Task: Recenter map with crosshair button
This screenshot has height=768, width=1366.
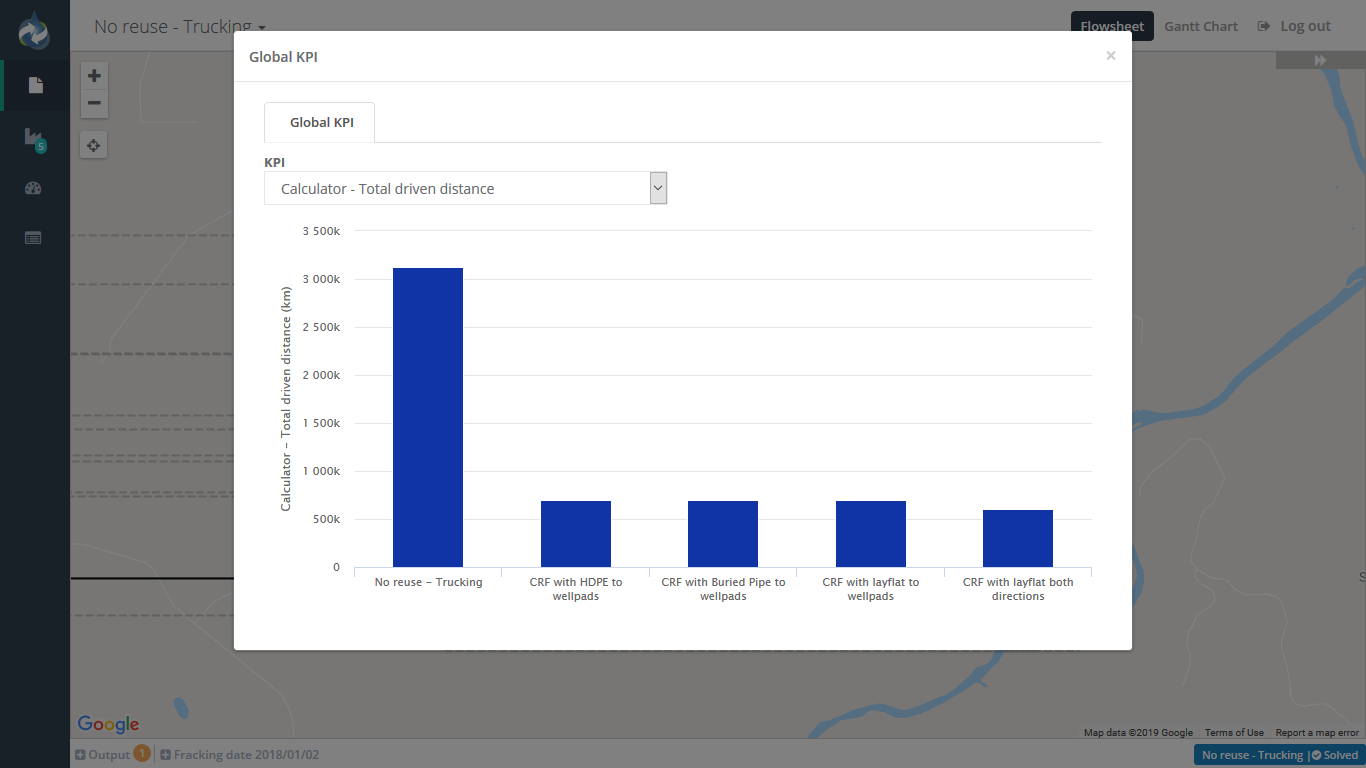Action: coord(94,146)
